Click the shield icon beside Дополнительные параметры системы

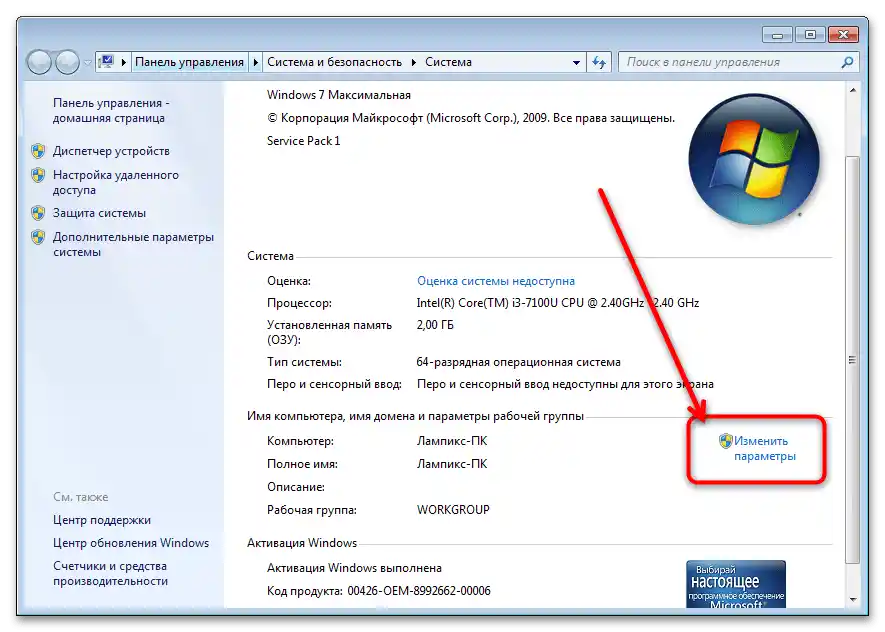point(38,237)
